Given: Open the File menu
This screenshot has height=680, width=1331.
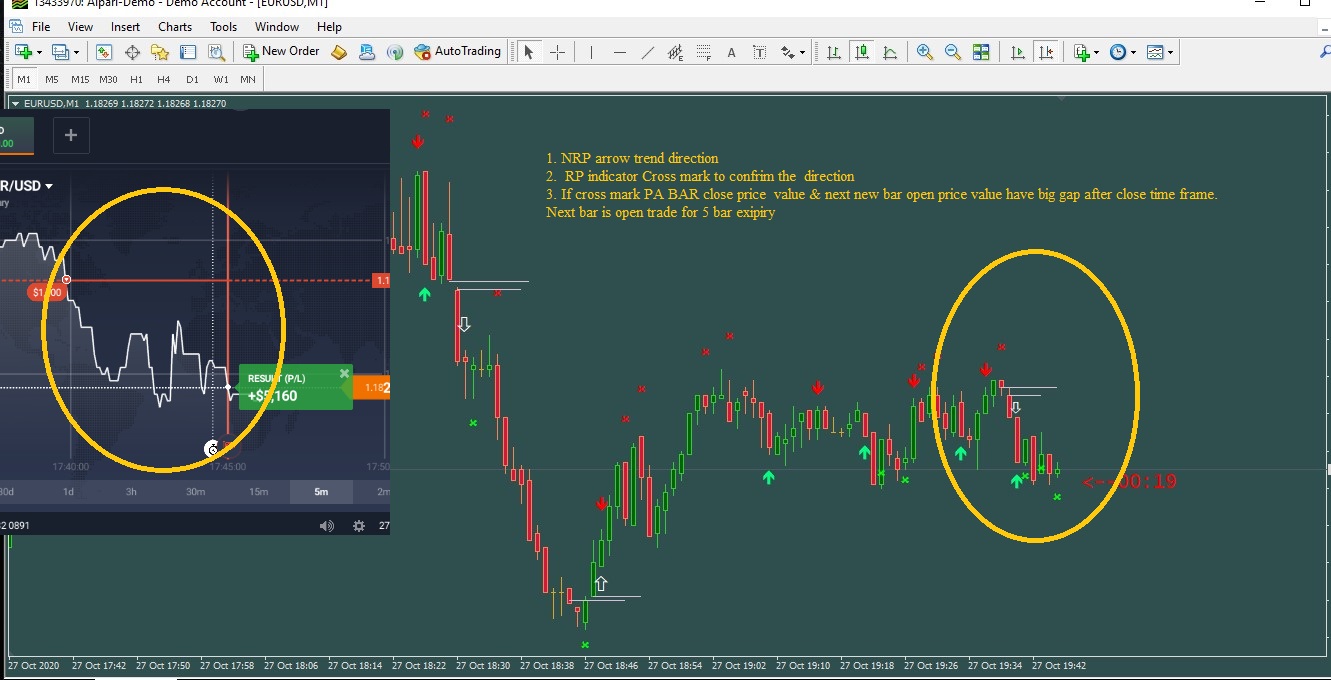Looking at the screenshot, I should (x=41, y=27).
